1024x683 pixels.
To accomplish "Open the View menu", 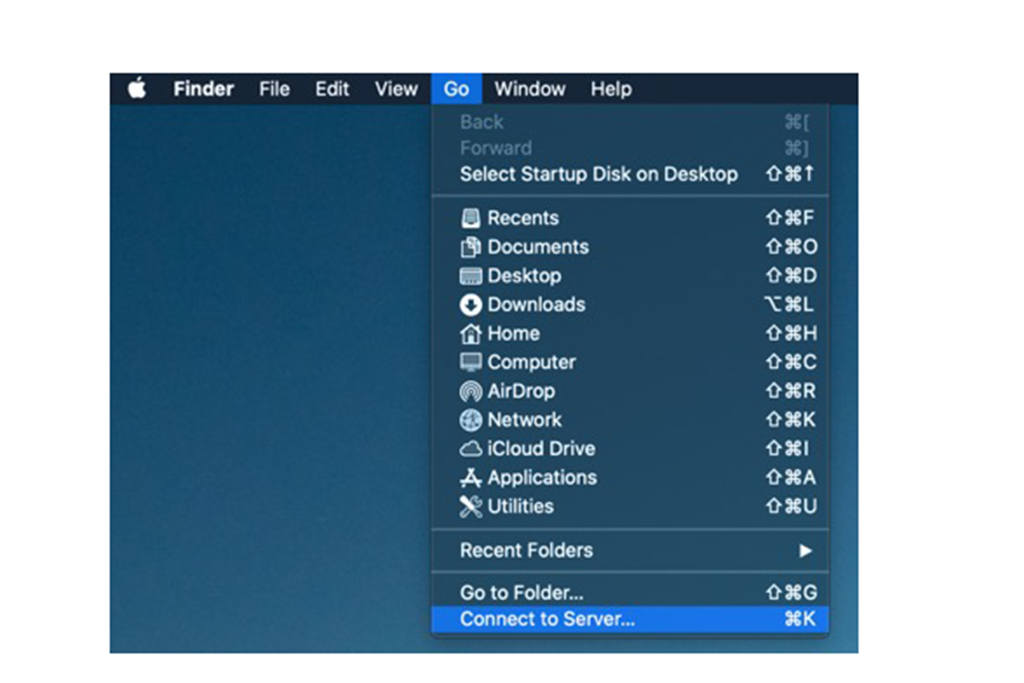I will pyautogui.click(x=396, y=89).
